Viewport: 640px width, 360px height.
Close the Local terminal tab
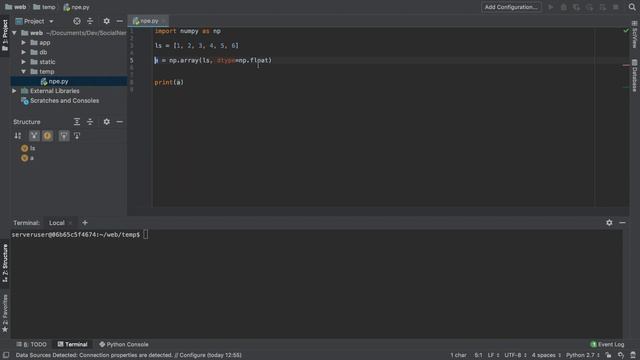click(71, 223)
